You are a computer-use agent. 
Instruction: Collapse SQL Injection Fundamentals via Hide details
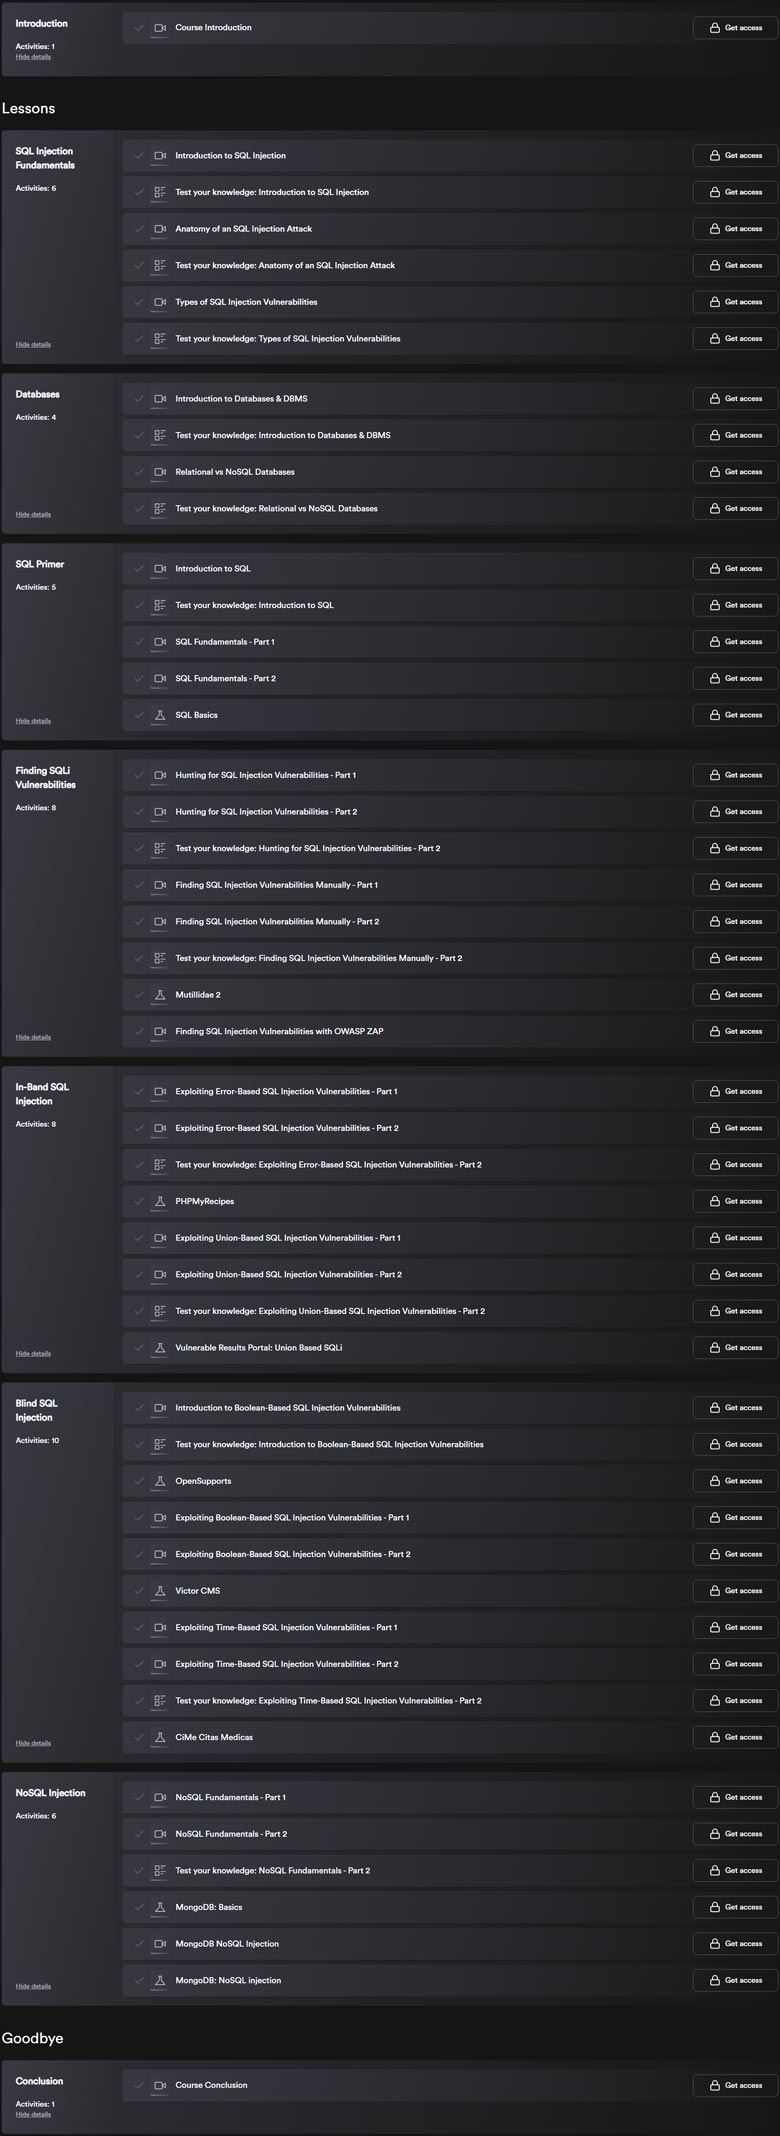click(33, 344)
